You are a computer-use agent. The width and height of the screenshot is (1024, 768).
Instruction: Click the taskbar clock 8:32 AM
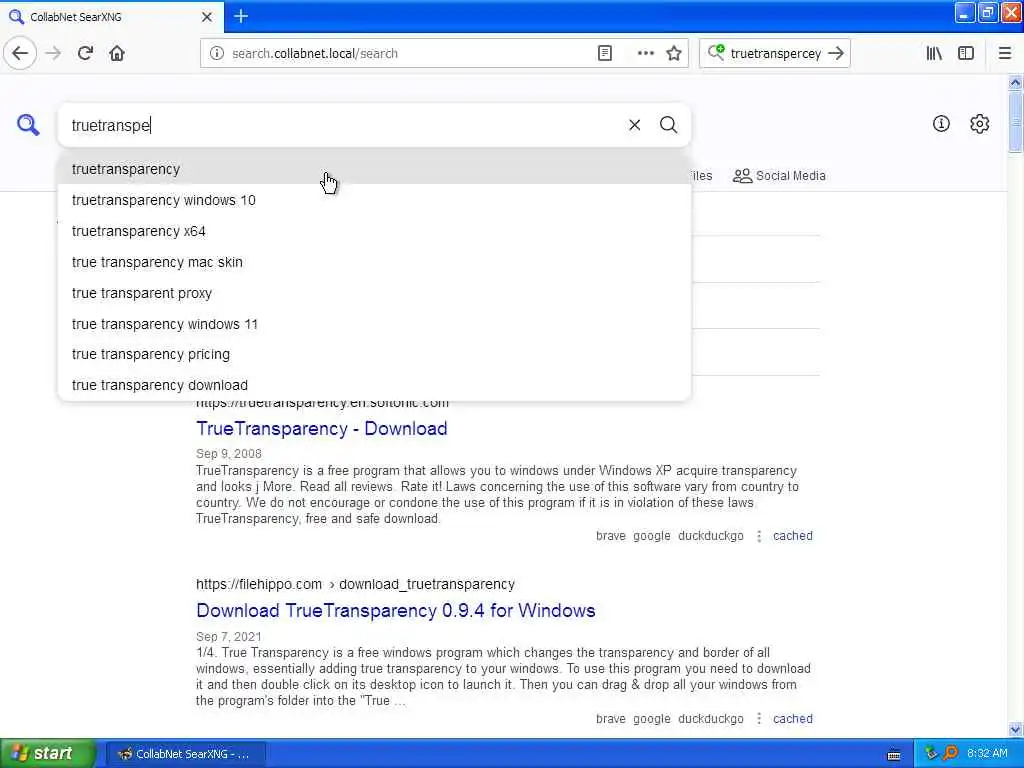coord(987,753)
